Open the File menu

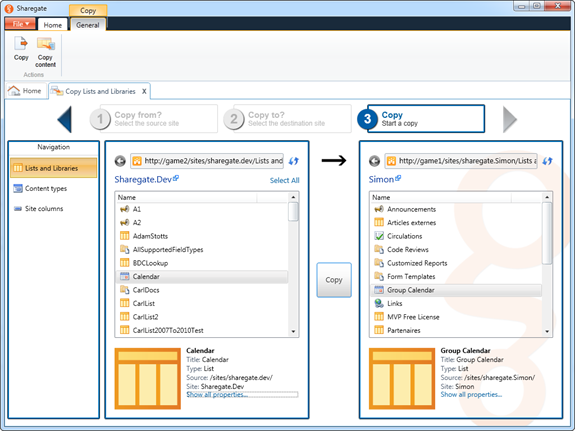pyautogui.click(x=20, y=24)
